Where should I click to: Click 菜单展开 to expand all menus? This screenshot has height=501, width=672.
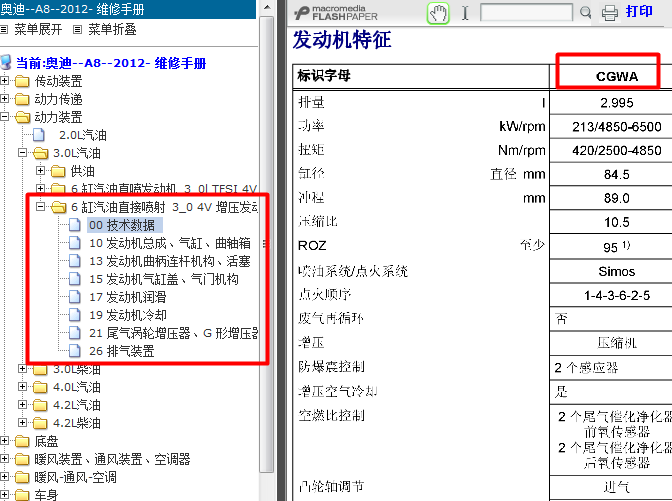(38, 29)
